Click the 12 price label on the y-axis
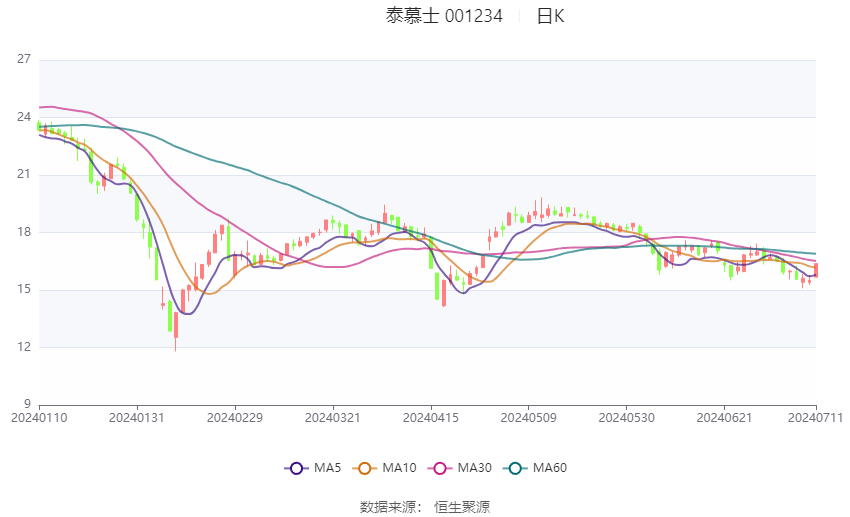The image size is (850, 517). click(24, 347)
